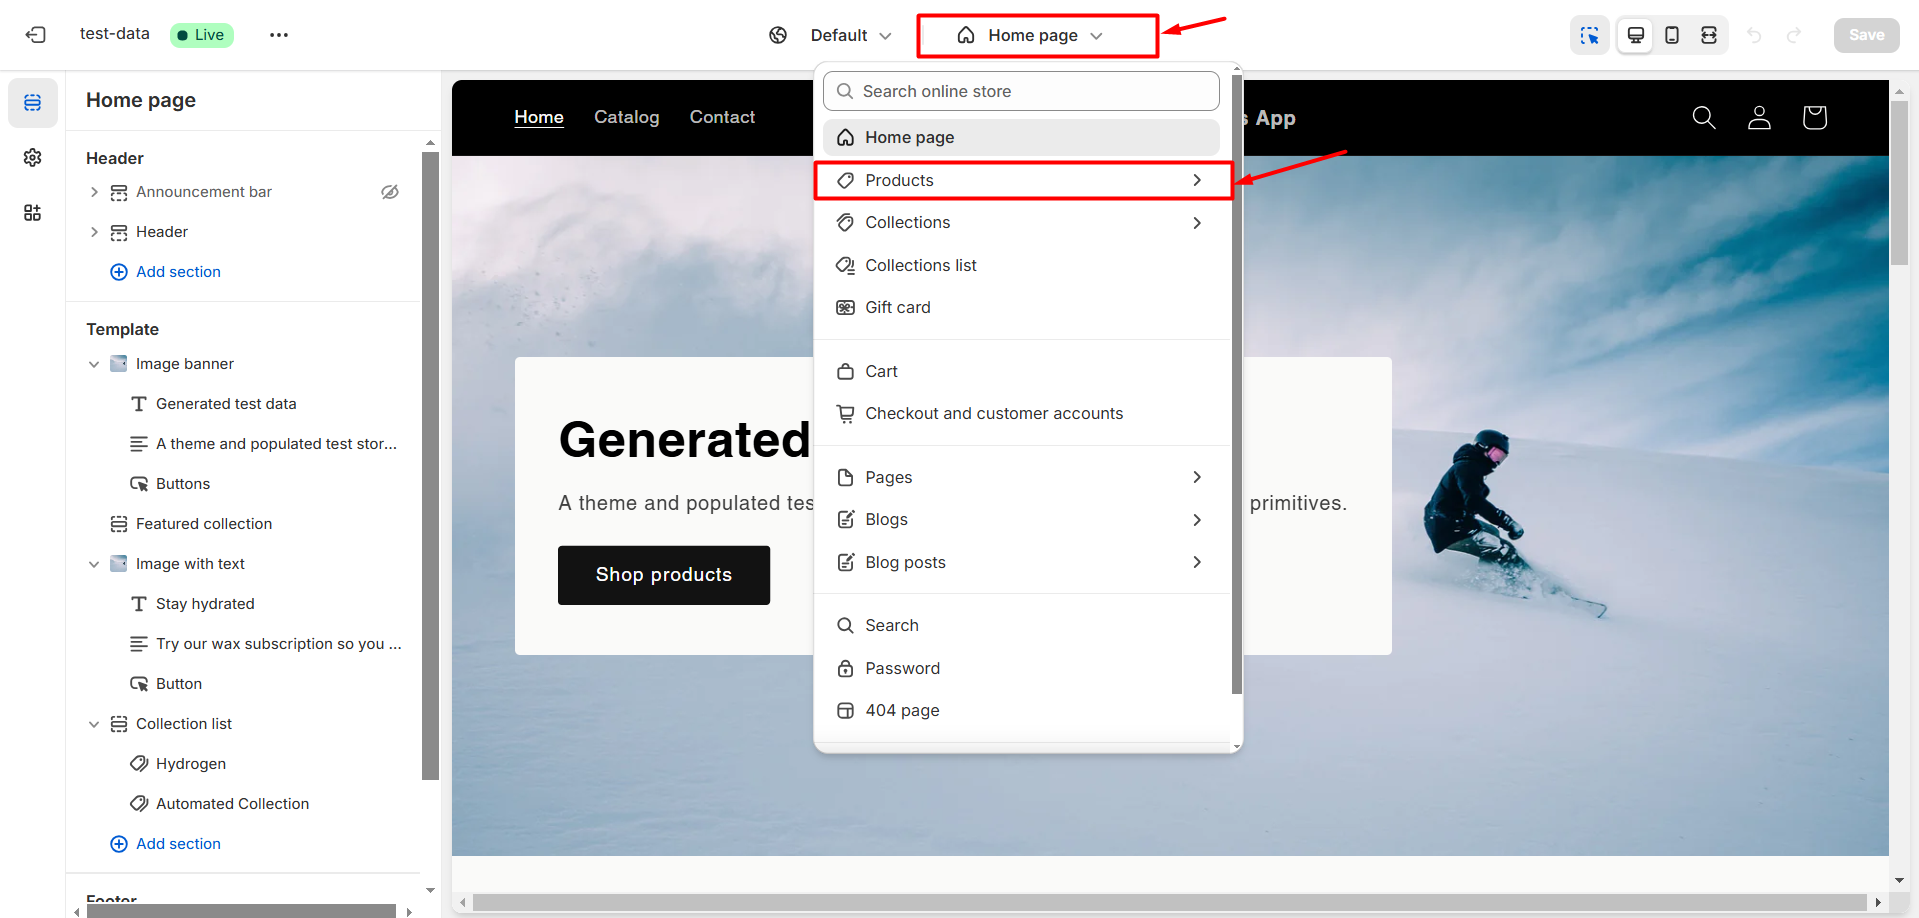Expand the Collections submenu arrow
This screenshot has height=918, width=1919.
click(1197, 222)
